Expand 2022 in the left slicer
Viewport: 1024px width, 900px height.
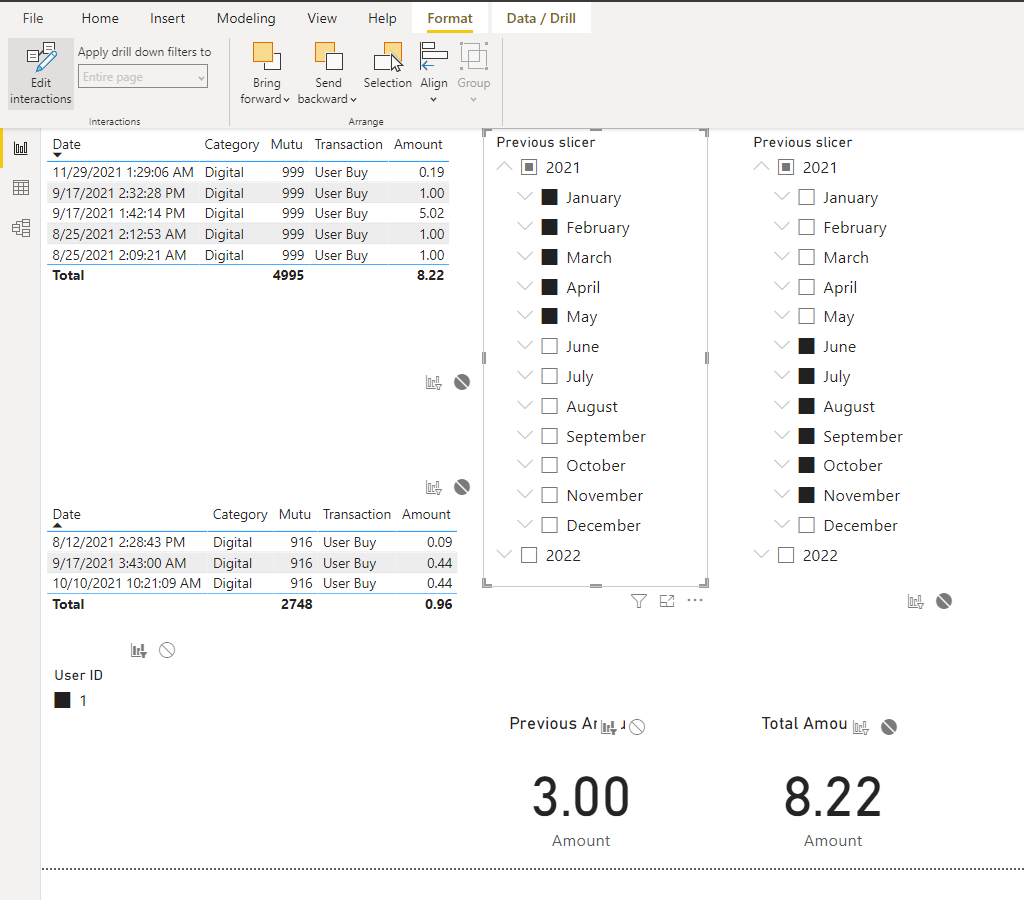point(504,554)
